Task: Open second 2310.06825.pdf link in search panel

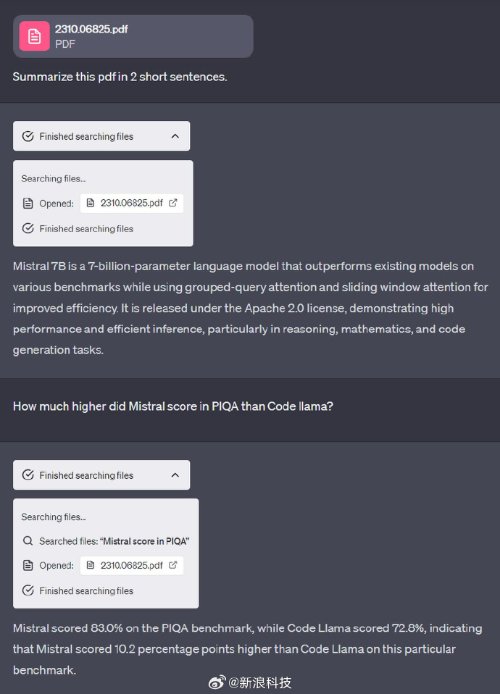Action: tap(131, 565)
